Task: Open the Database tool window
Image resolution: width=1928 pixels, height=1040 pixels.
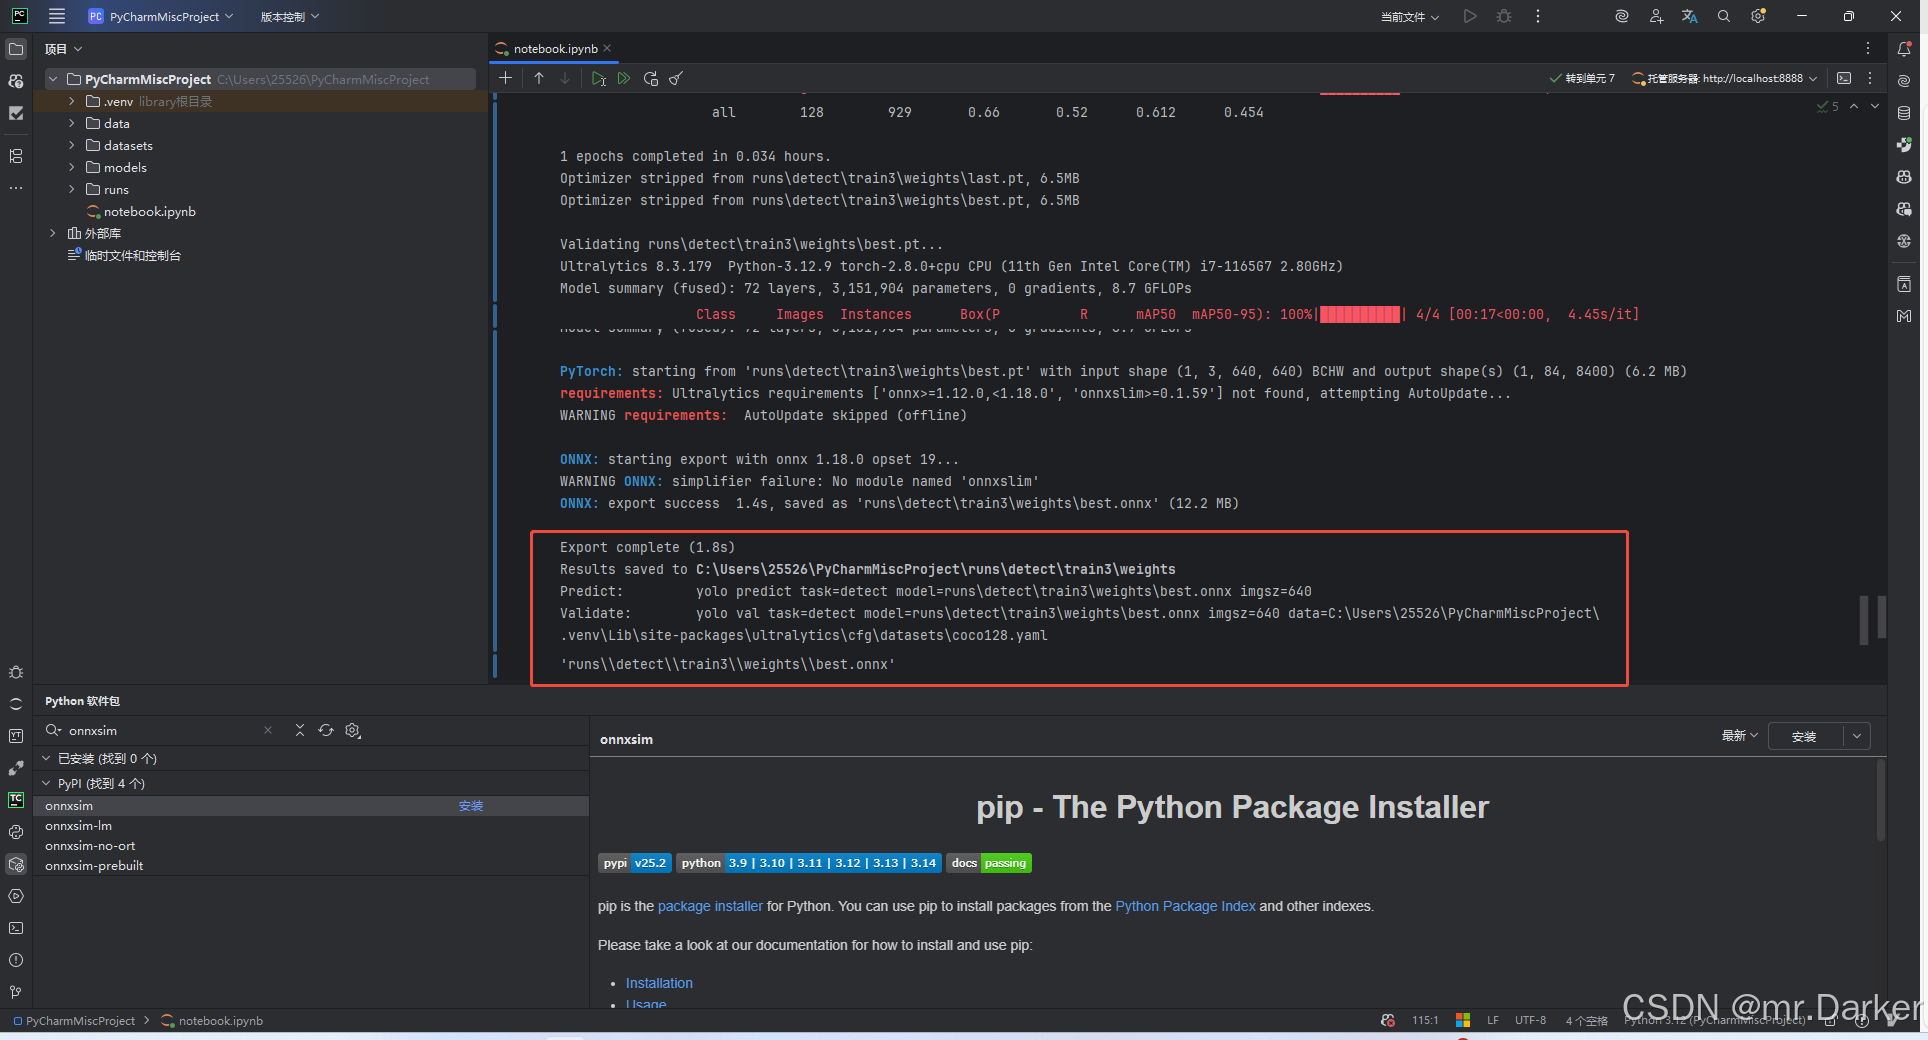Action: click(1904, 113)
